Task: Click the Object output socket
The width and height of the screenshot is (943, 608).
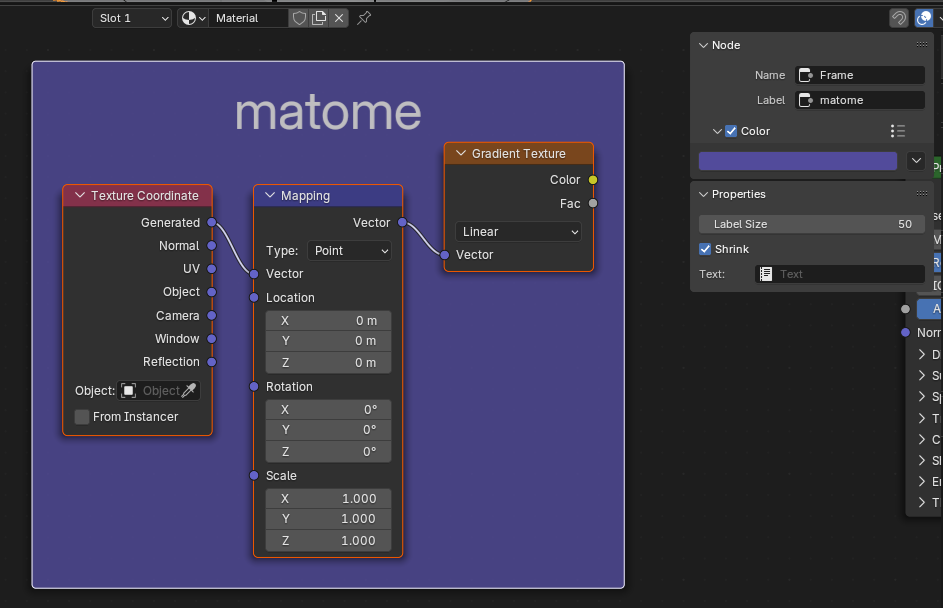Action: click(212, 292)
